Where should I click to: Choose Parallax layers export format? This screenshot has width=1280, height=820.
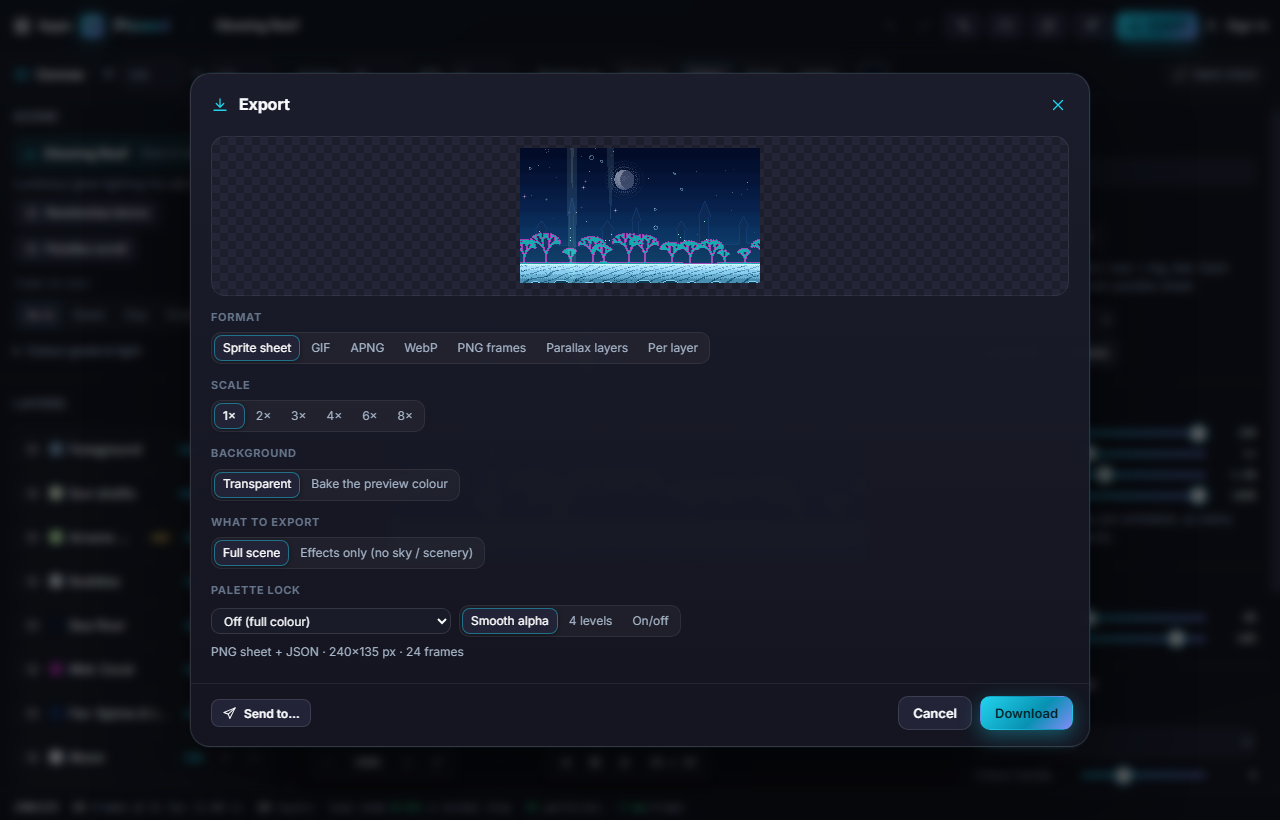[x=587, y=348]
